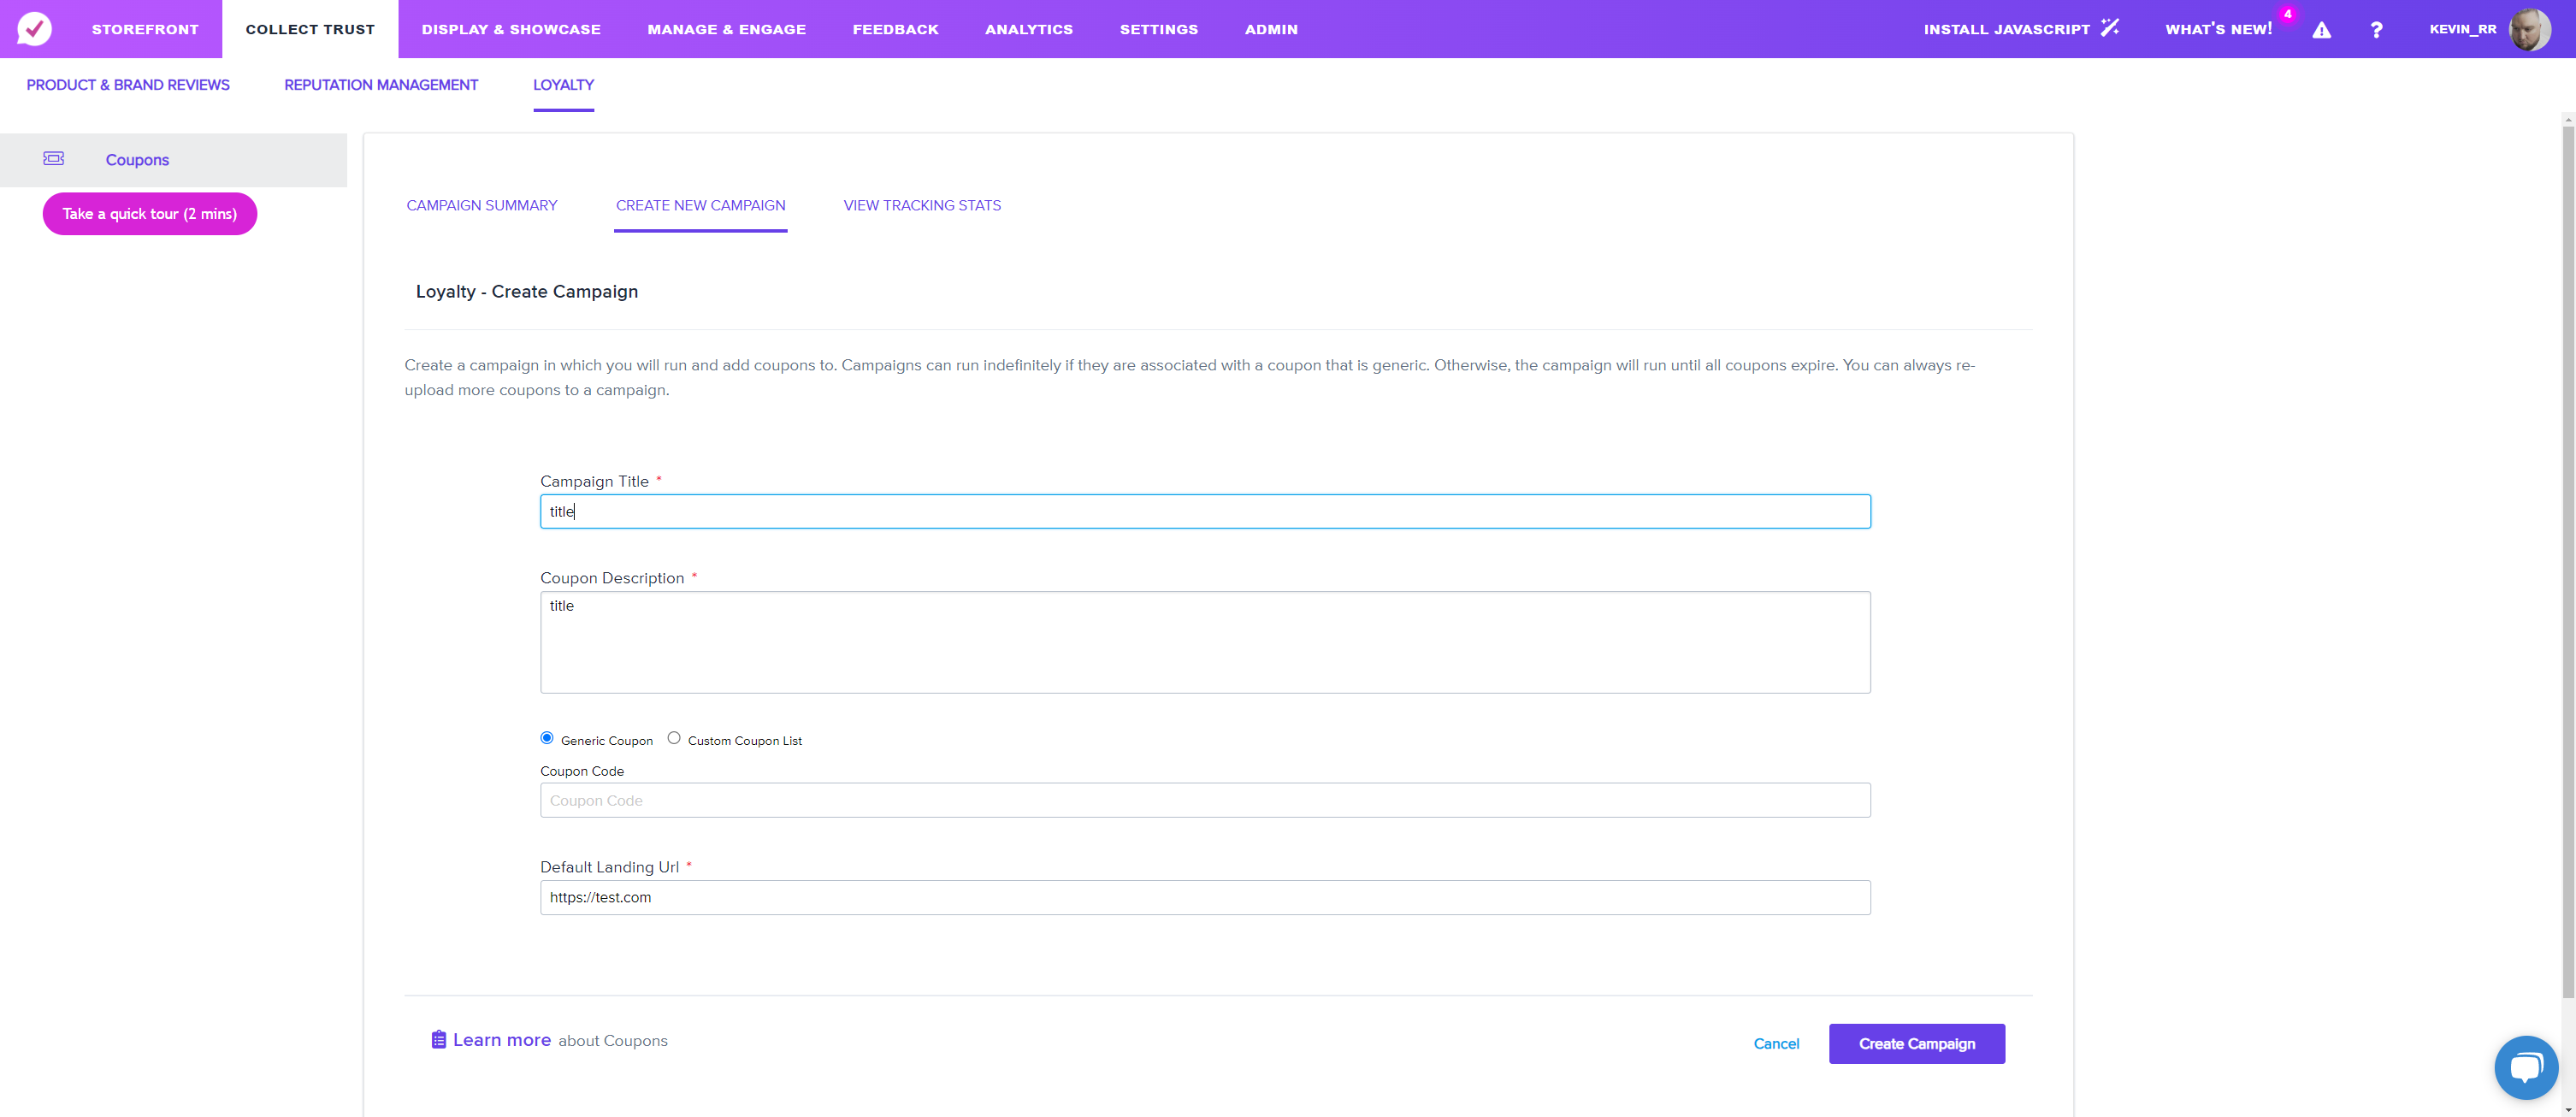Click the clipboard icon beside Learn more

[x=438, y=1040]
